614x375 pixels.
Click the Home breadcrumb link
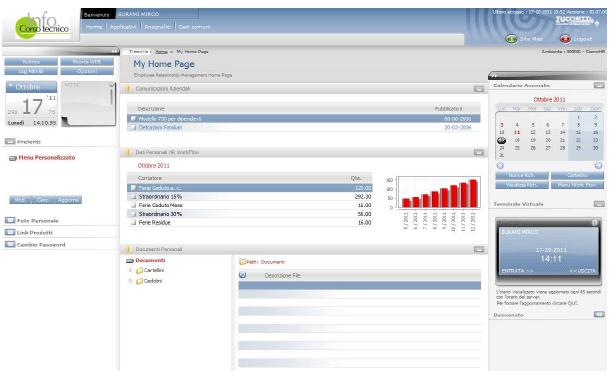click(x=162, y=52)
